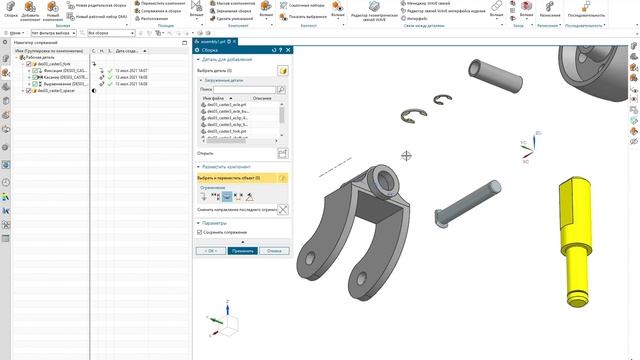Click the Отмена button

[x=274, y=251]
